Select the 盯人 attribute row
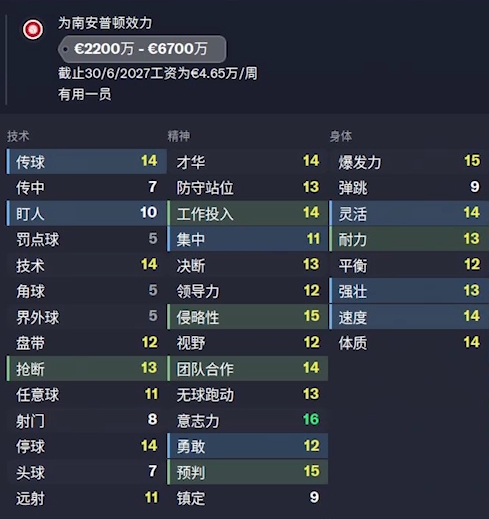 click(87, 213)
